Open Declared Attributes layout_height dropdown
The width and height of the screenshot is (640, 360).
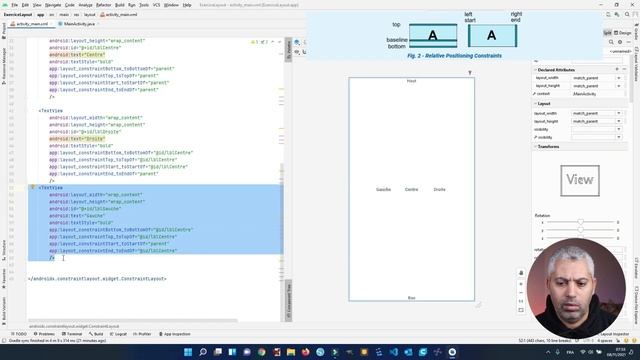point(619,86)
